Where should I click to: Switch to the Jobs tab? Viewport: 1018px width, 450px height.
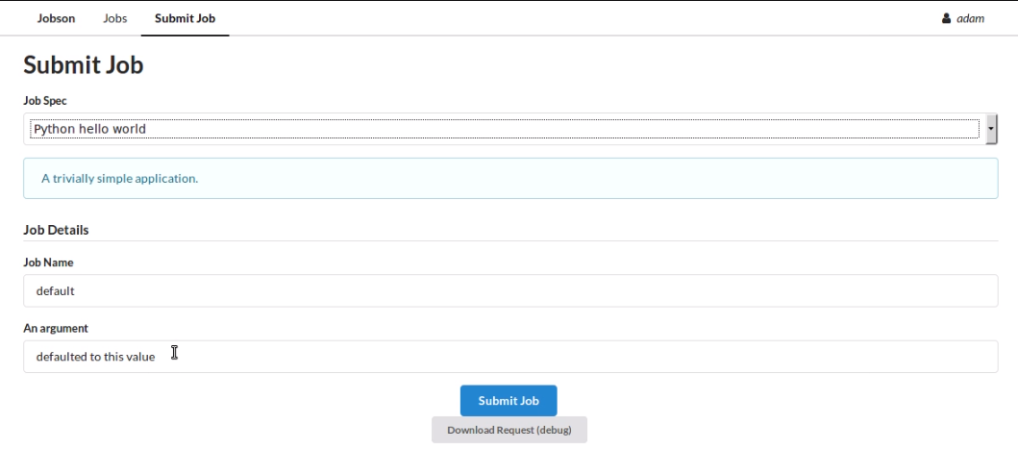coord(115,18)
